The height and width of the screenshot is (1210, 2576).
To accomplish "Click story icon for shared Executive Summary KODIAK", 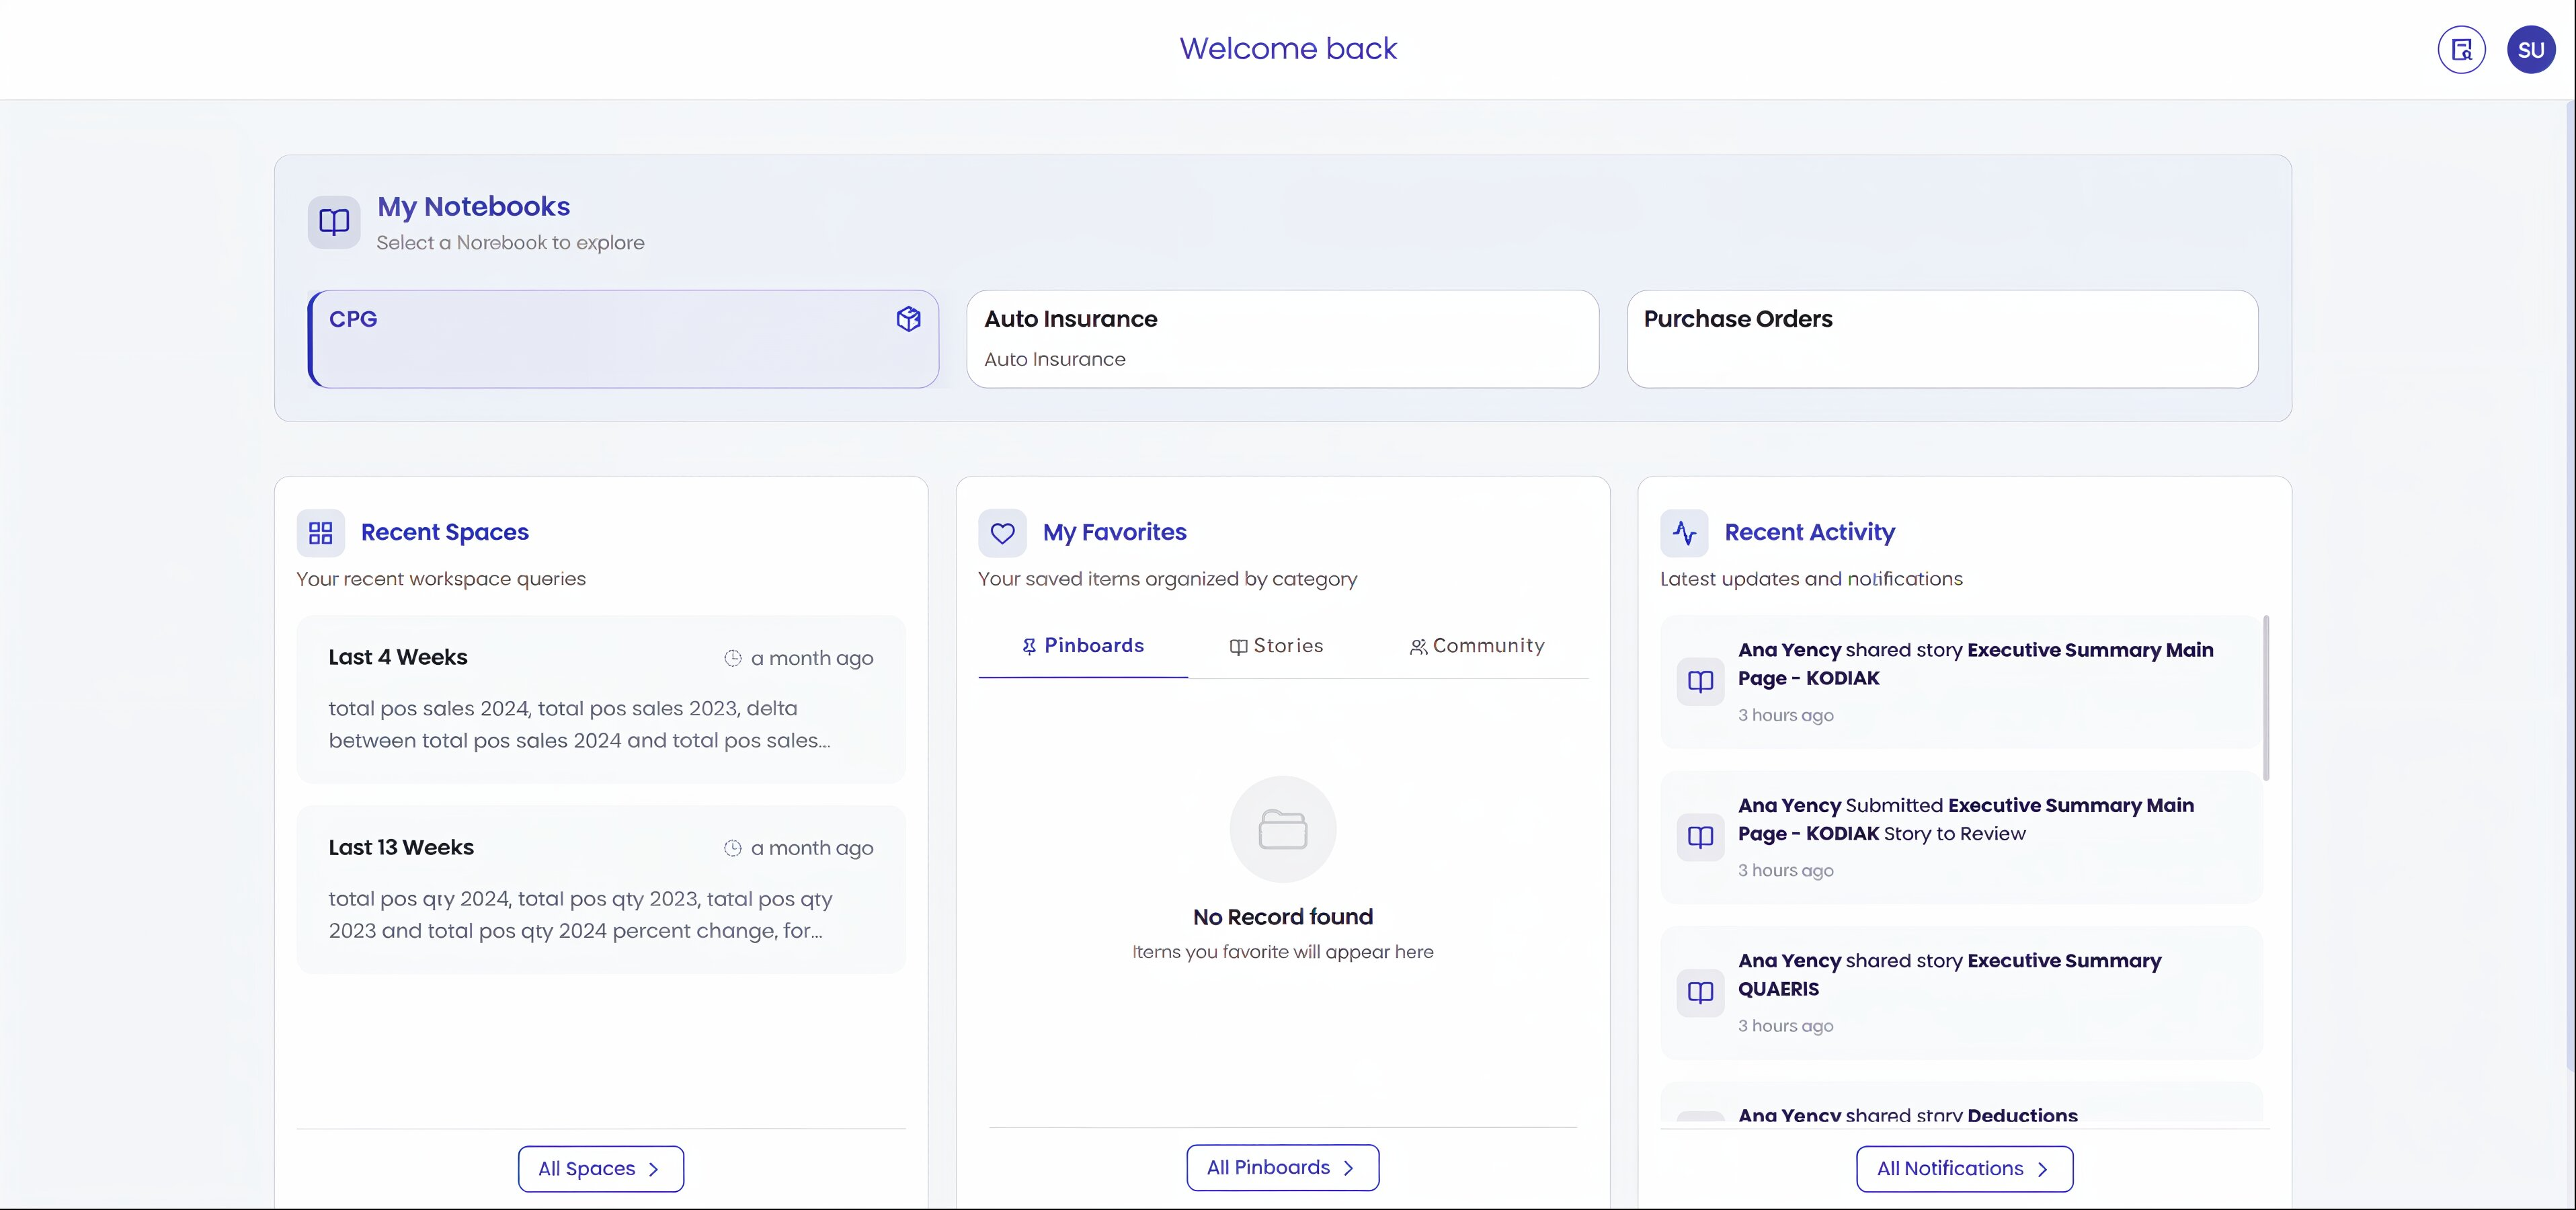I will 1700,682.
